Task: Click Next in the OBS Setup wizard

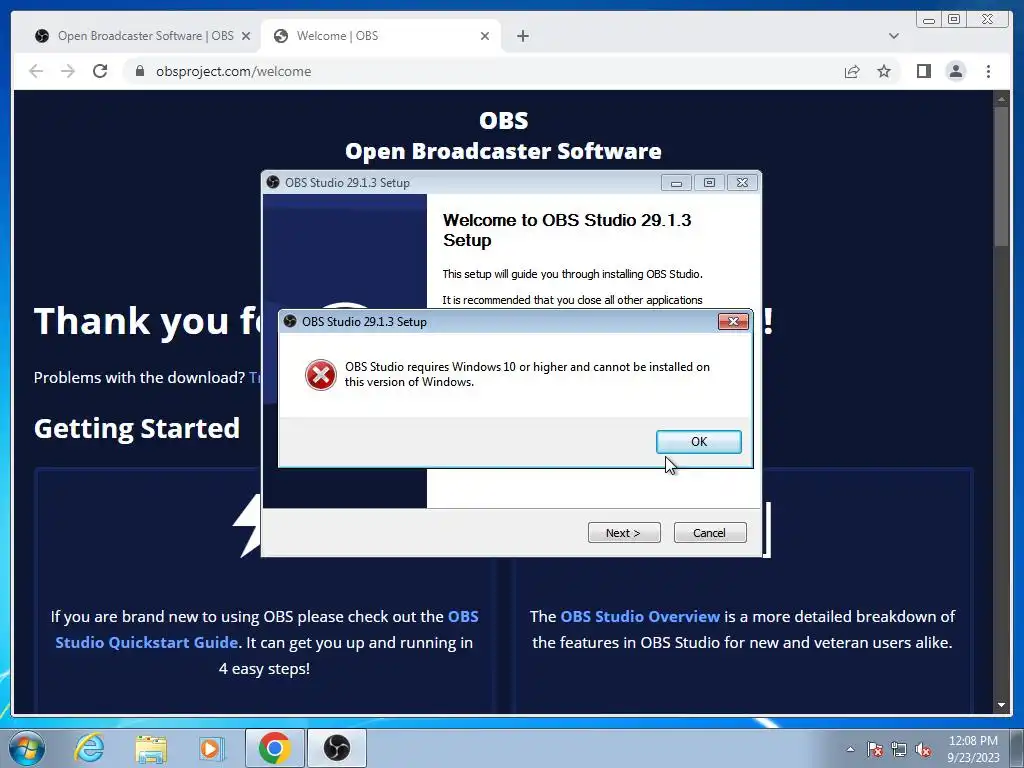Action: point(624,533)
